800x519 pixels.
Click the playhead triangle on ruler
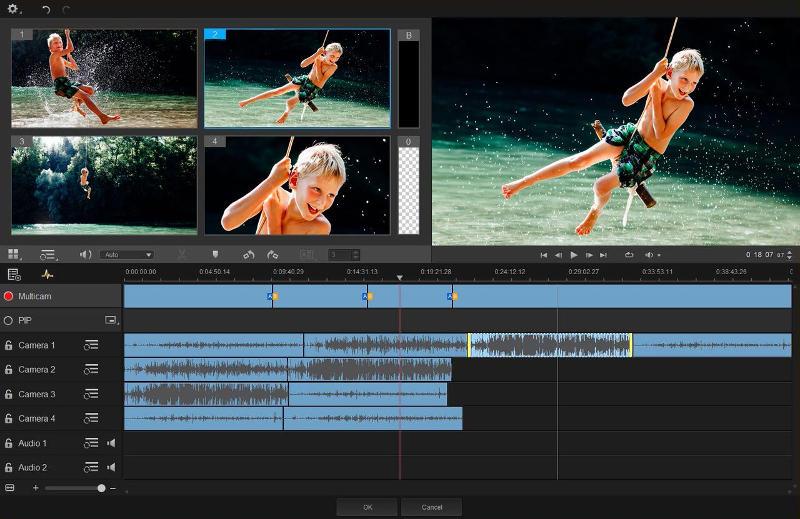pyautogui.click(x=400, y=277)
